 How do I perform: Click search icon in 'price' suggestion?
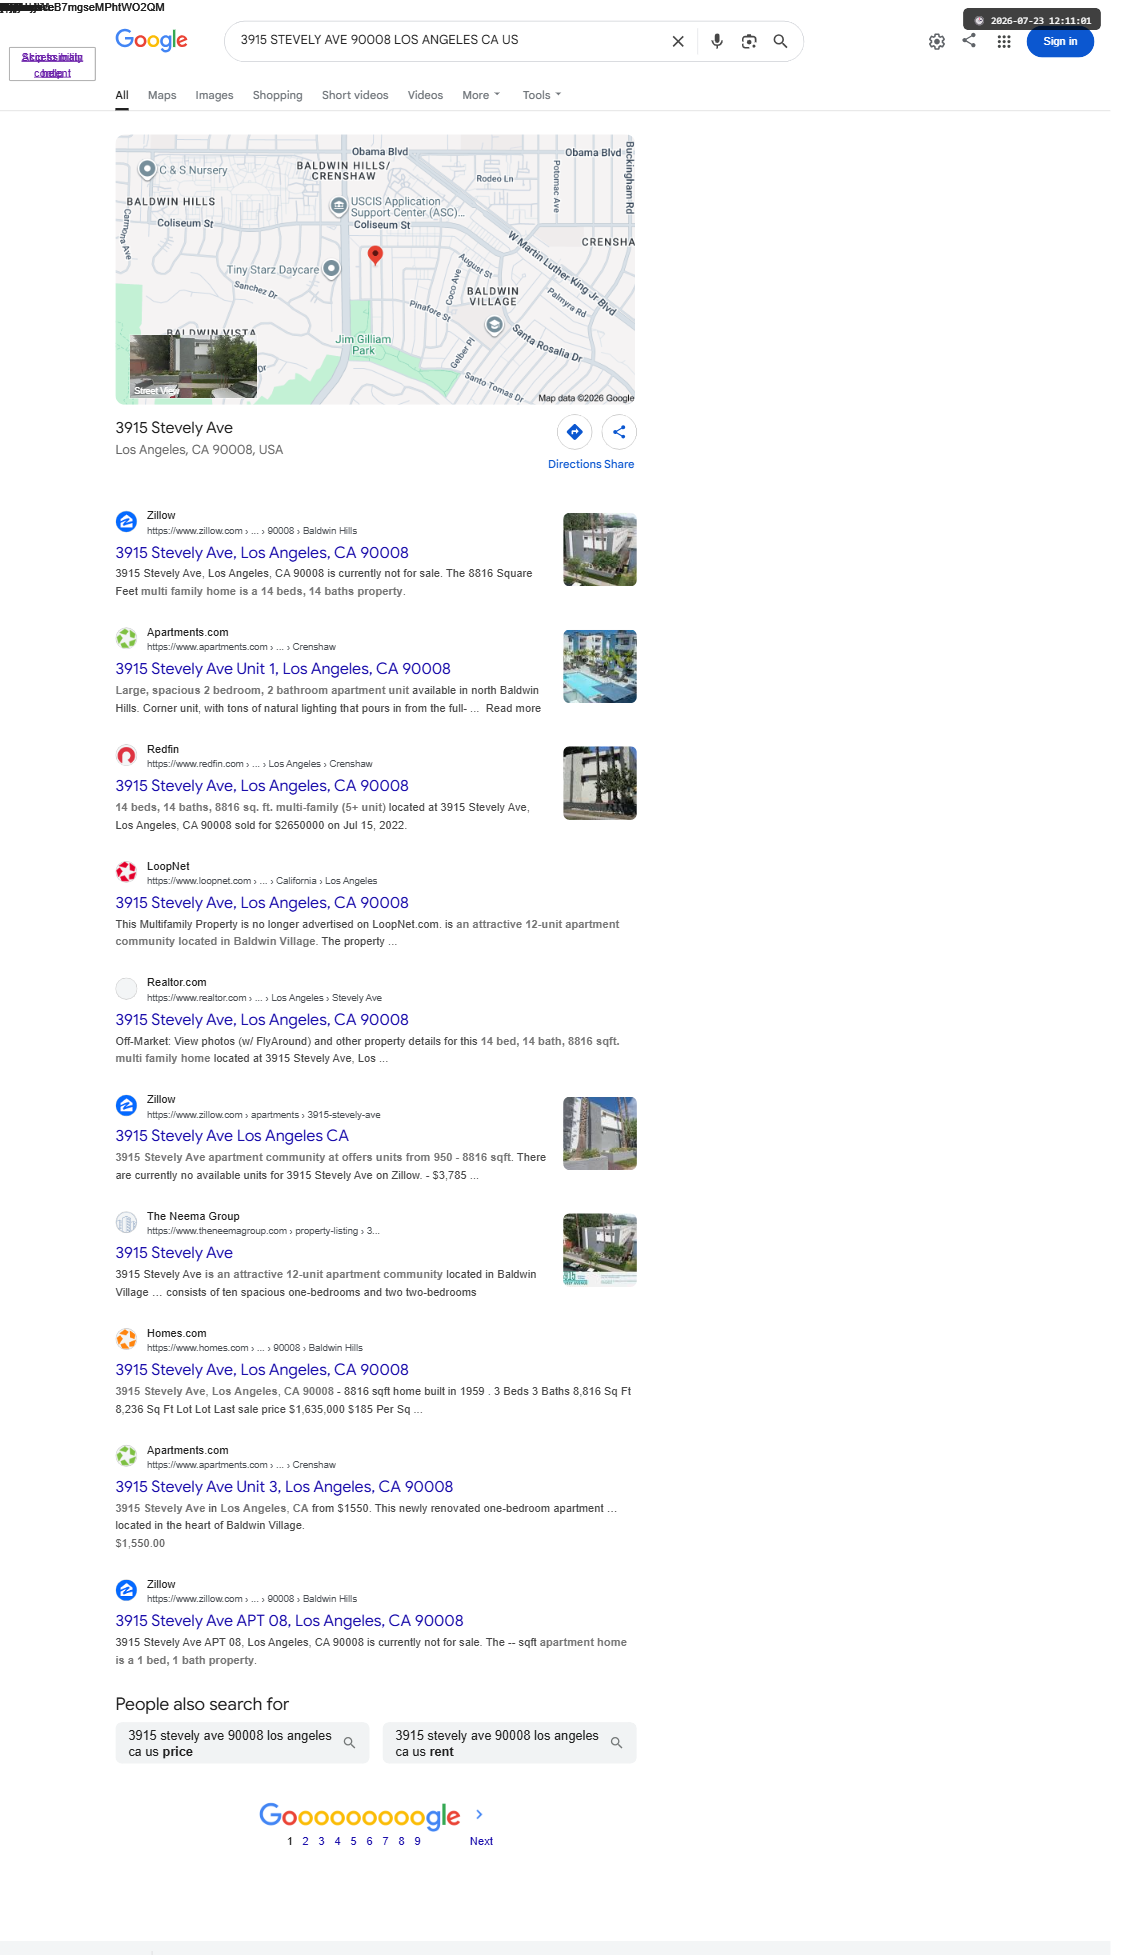point(350,1743)
